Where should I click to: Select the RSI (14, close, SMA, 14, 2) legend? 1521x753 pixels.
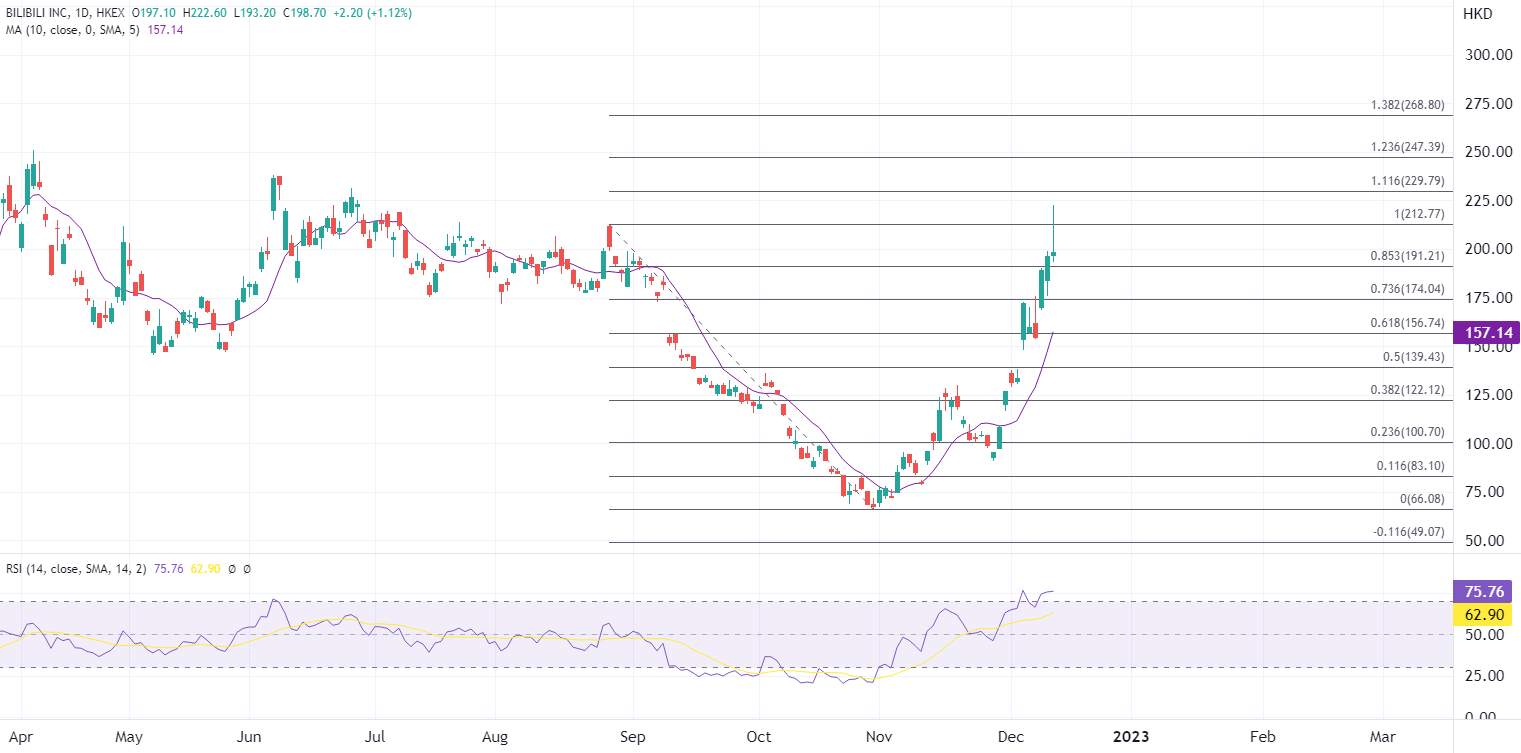click(76, 568)
